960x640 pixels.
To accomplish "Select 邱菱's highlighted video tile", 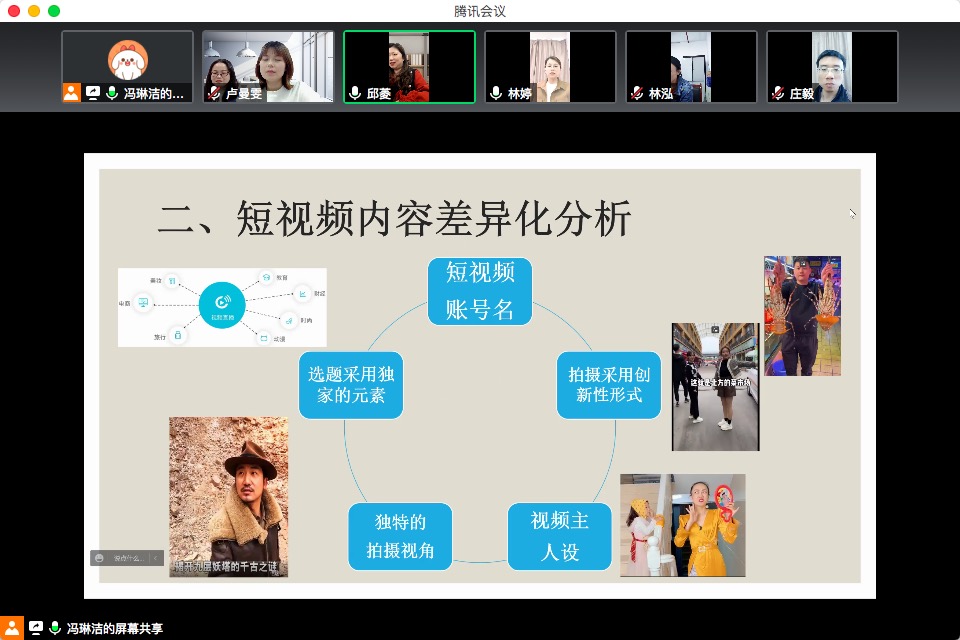I will coord(409,66).
